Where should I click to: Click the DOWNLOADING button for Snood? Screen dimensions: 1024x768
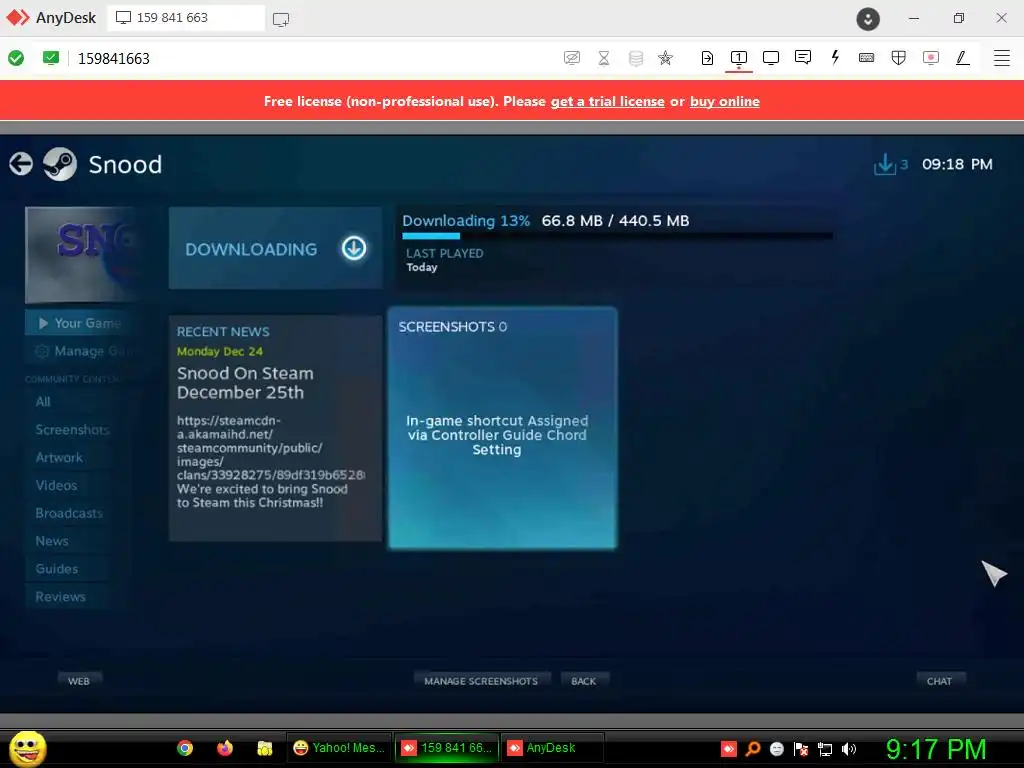[x=276, y=248]
